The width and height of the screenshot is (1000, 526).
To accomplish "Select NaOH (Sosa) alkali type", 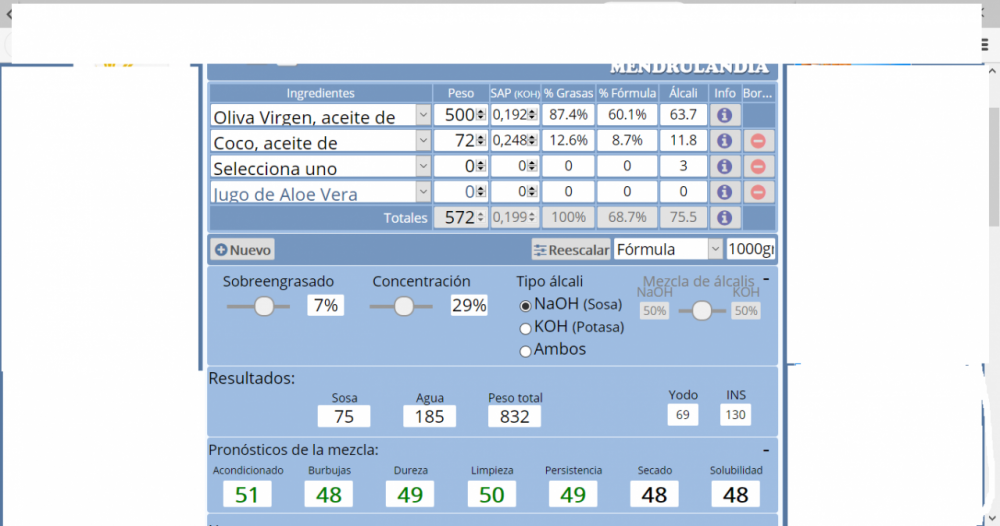I will (x=526, y=305).
